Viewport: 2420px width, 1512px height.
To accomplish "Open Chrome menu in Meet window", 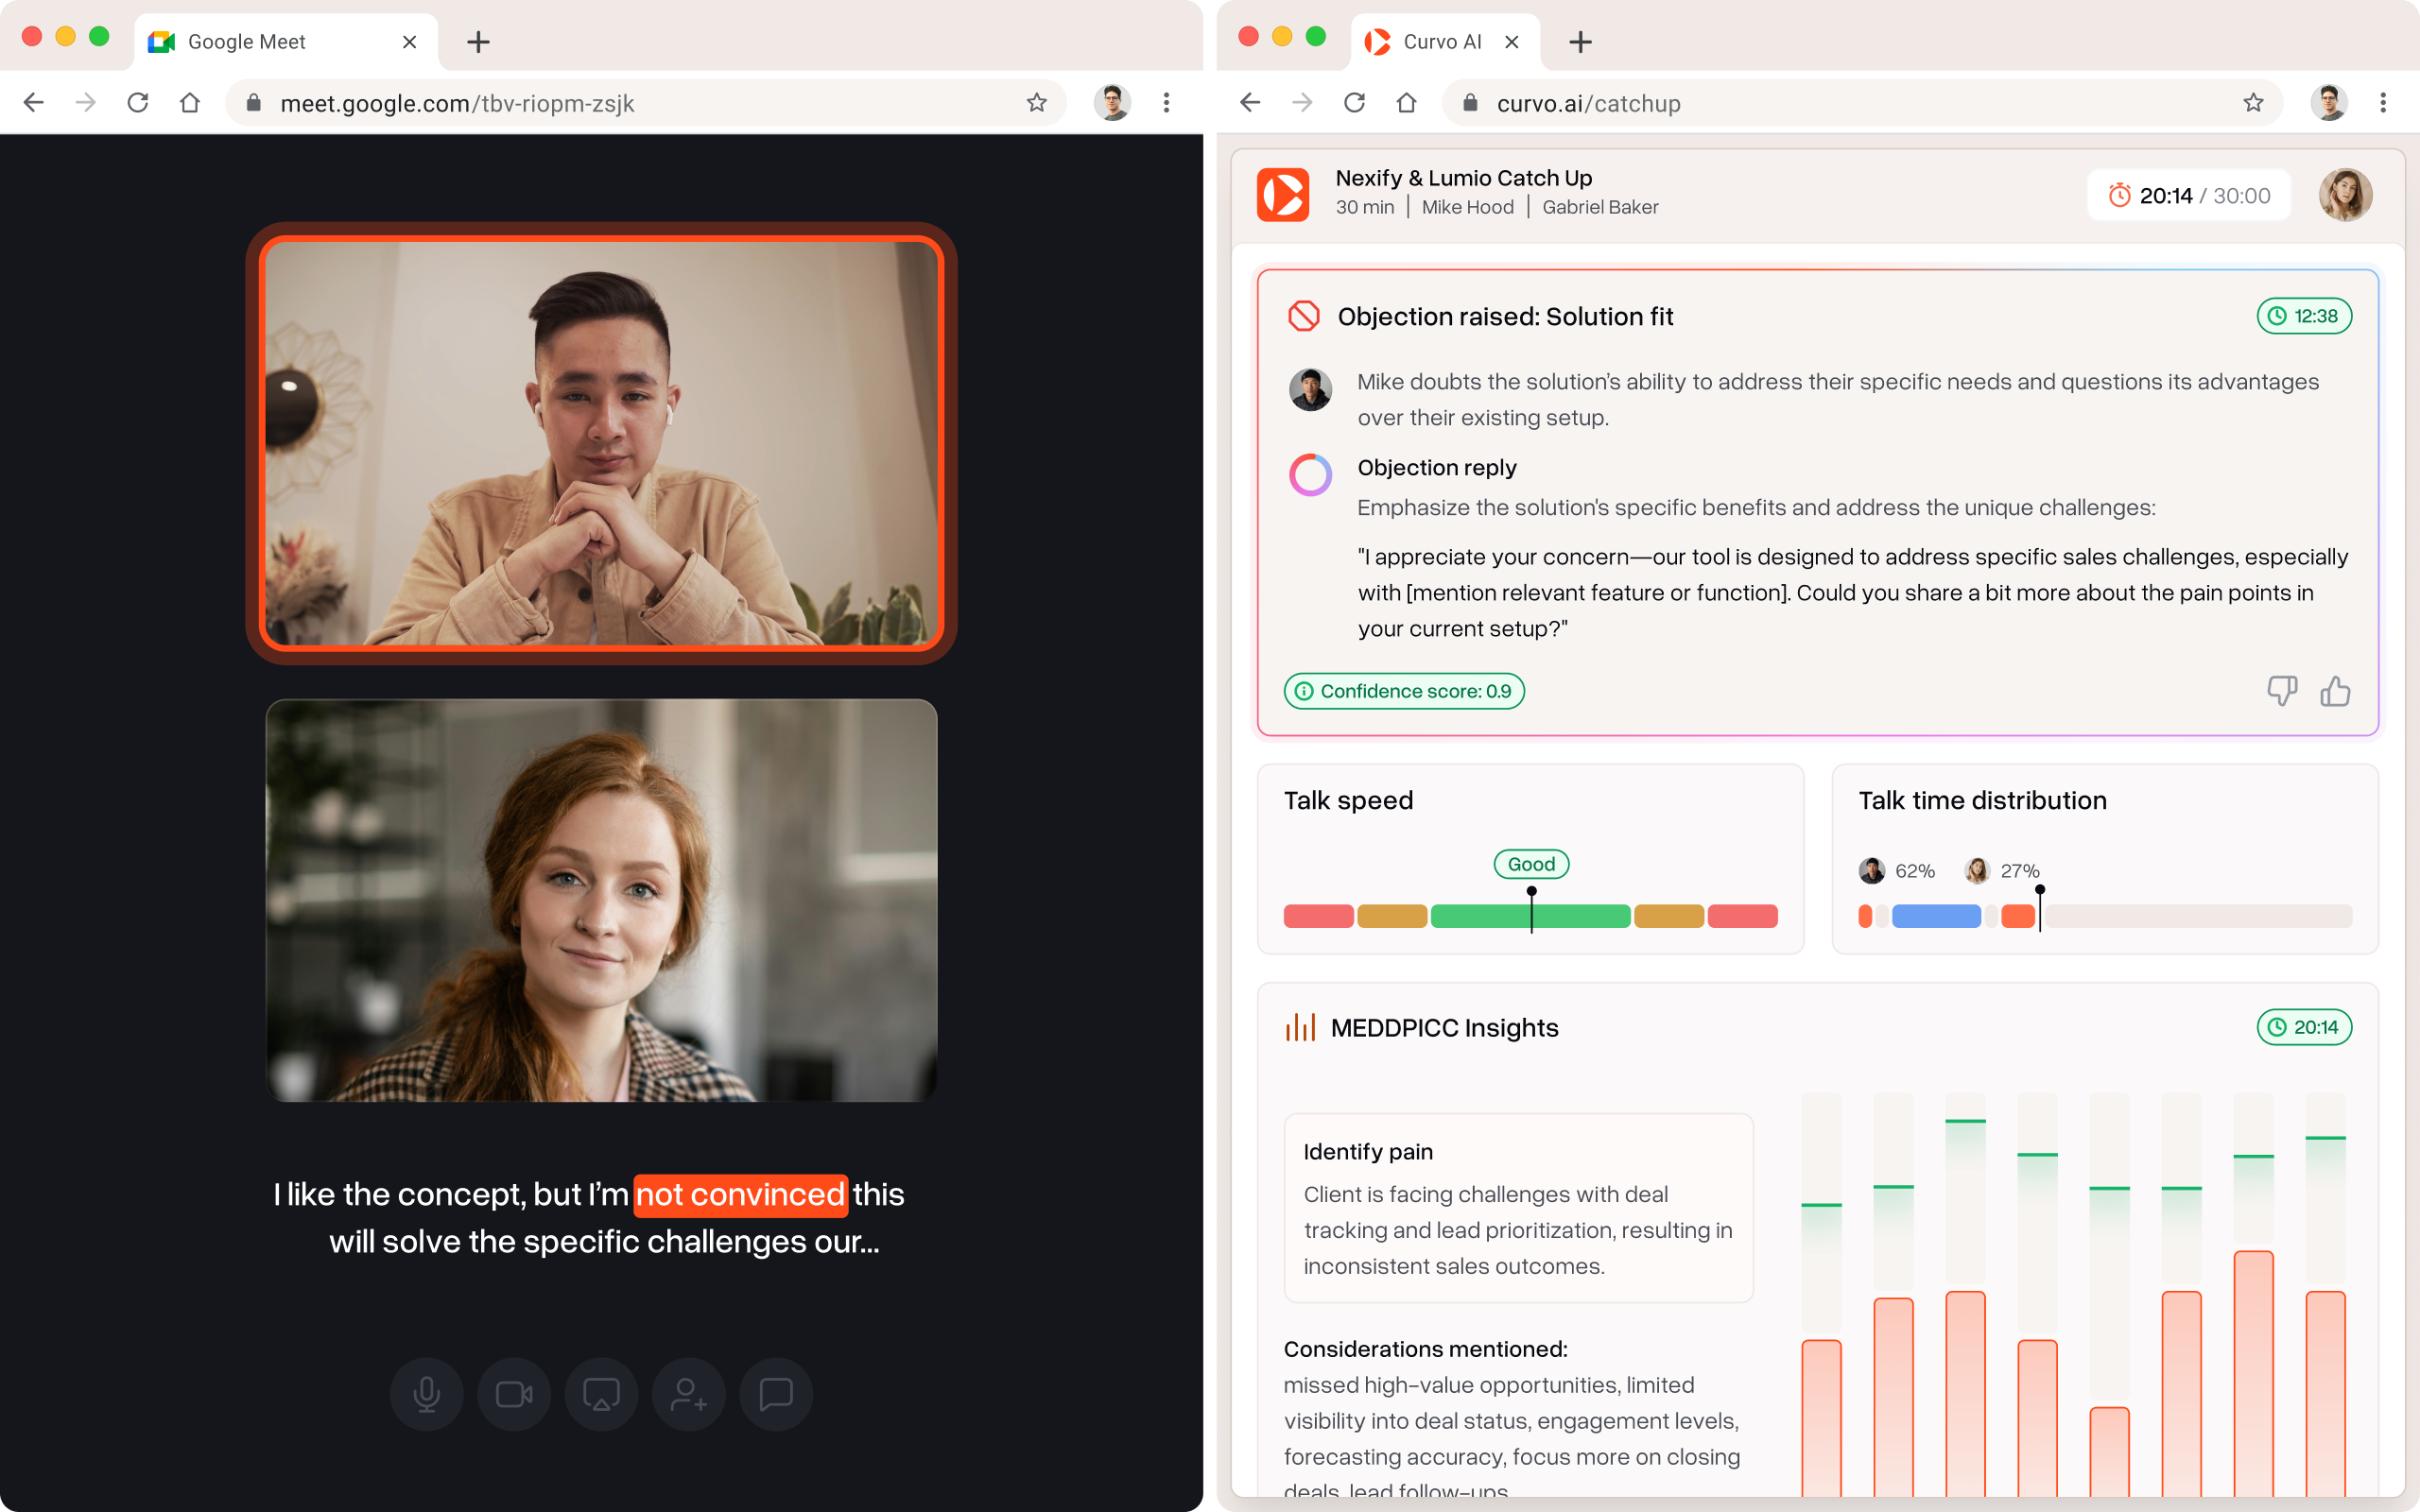I will [1166, 103].
